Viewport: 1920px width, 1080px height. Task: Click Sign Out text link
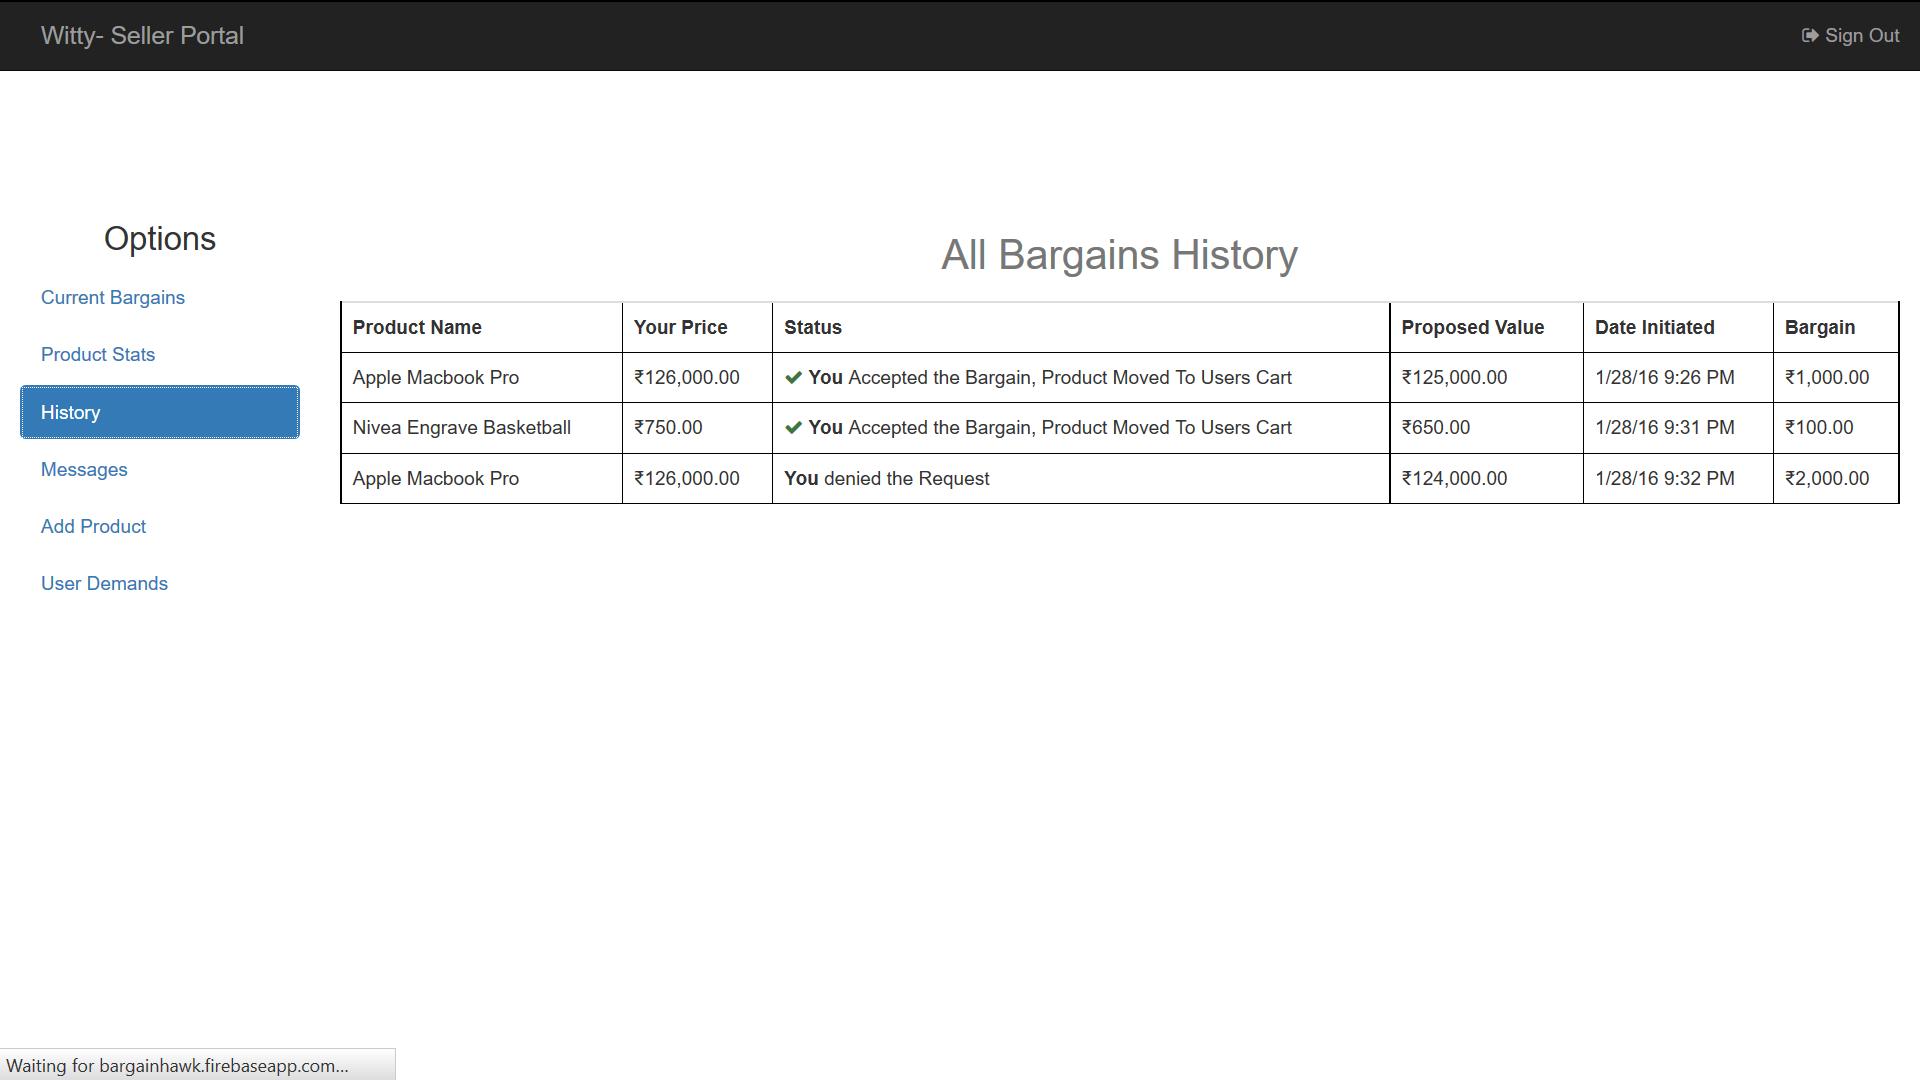[1861, 36]
